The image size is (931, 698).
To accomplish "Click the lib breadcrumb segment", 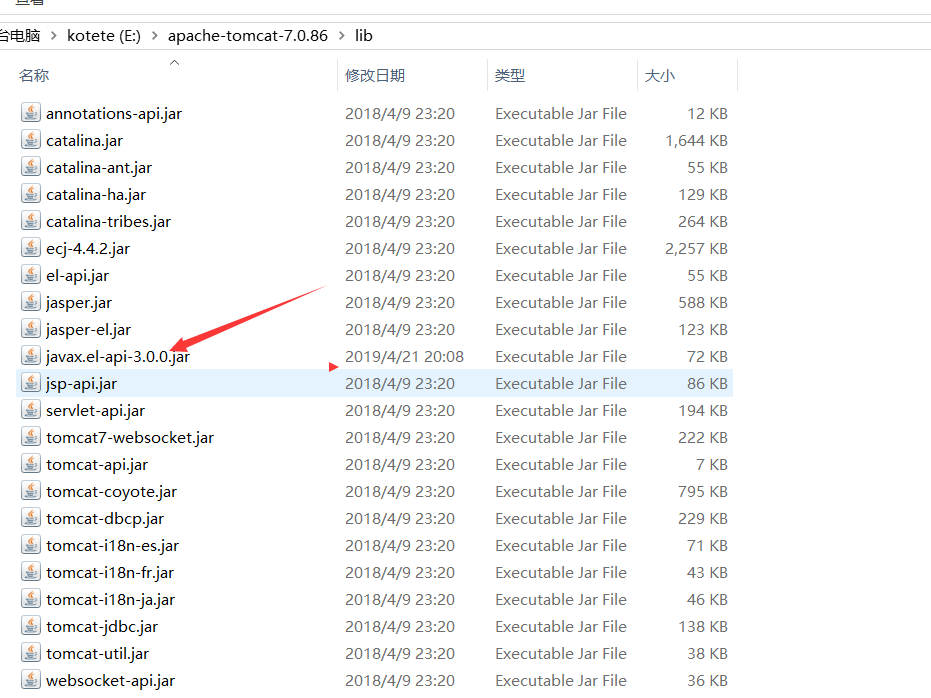I will [x=363, y=36].
